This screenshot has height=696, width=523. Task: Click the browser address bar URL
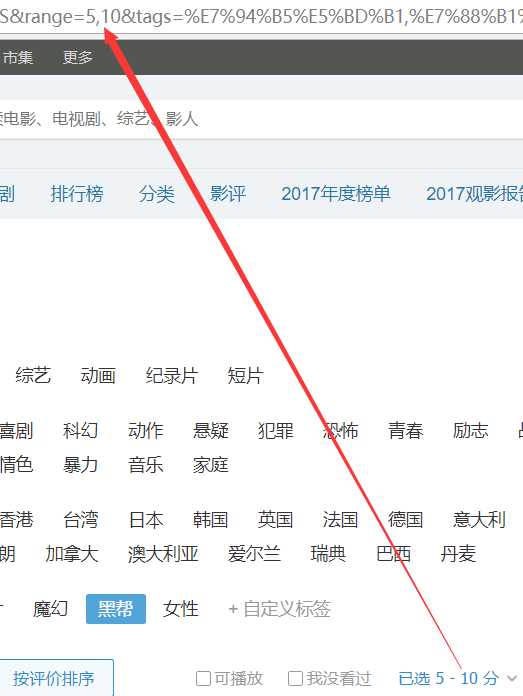point(262,17)
